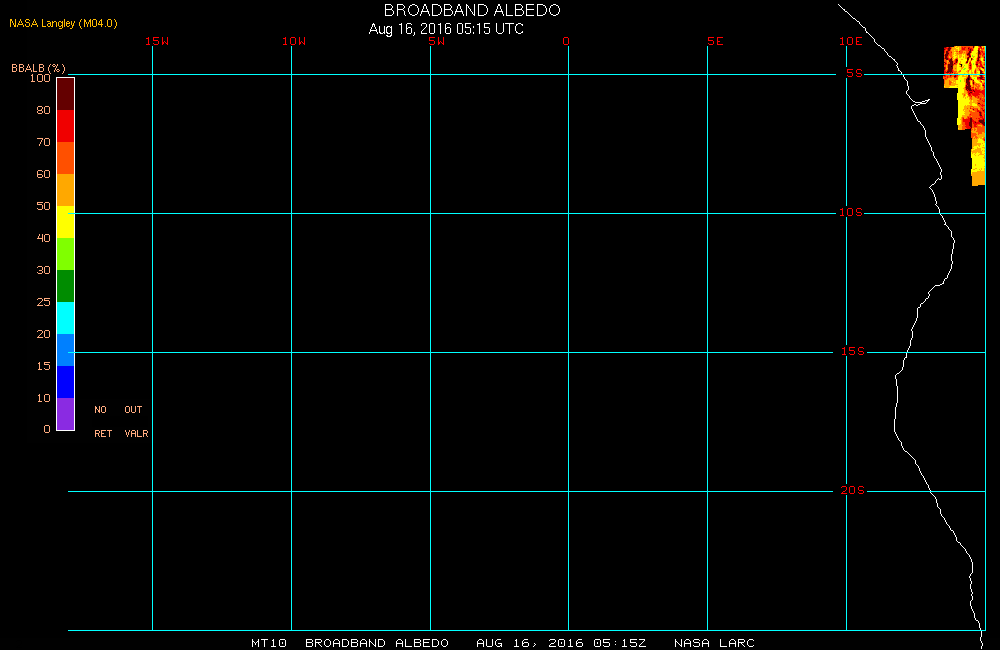Click the 10S latitude label

point(851,212)
